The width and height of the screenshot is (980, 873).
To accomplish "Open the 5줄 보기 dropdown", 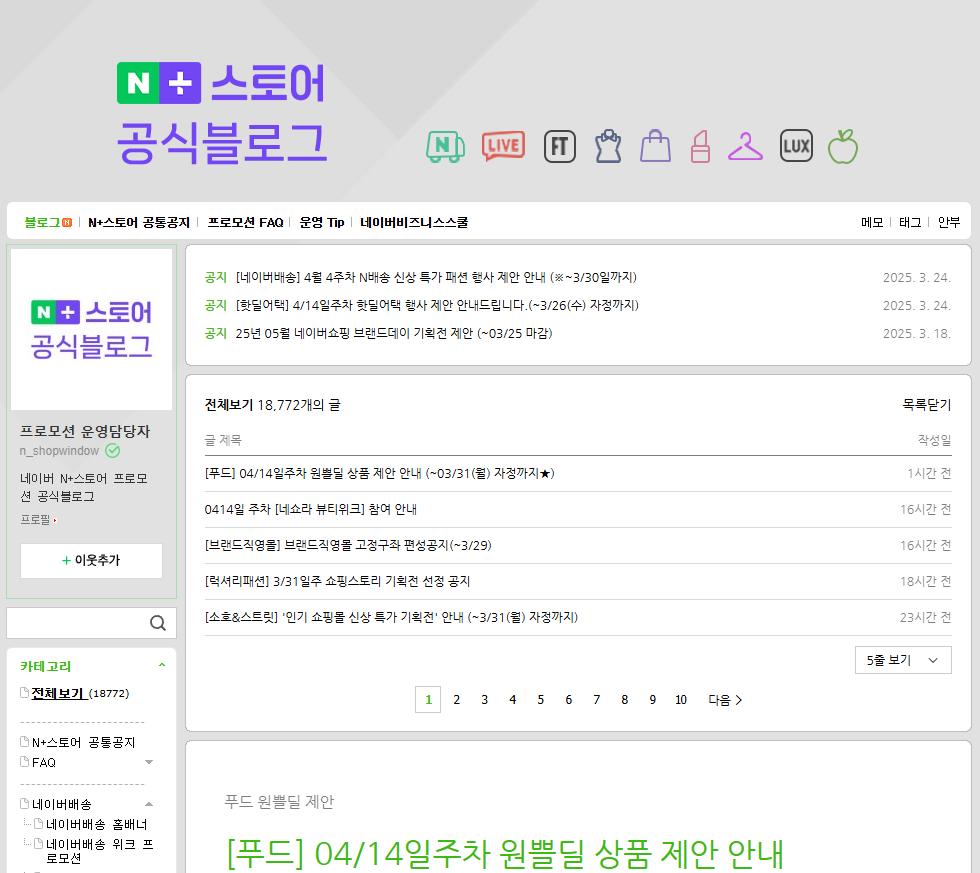I will (903, 660).
